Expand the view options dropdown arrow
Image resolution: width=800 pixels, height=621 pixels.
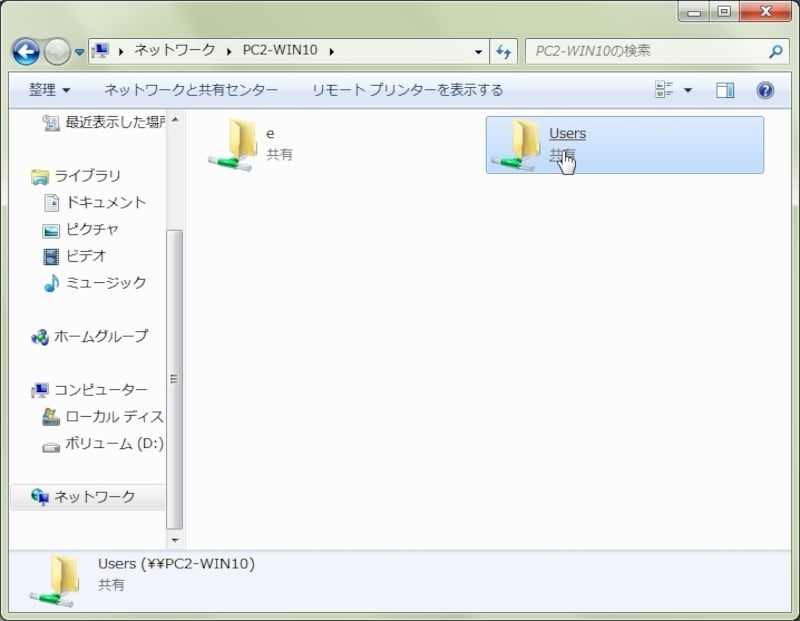click(x=687, y=90)
